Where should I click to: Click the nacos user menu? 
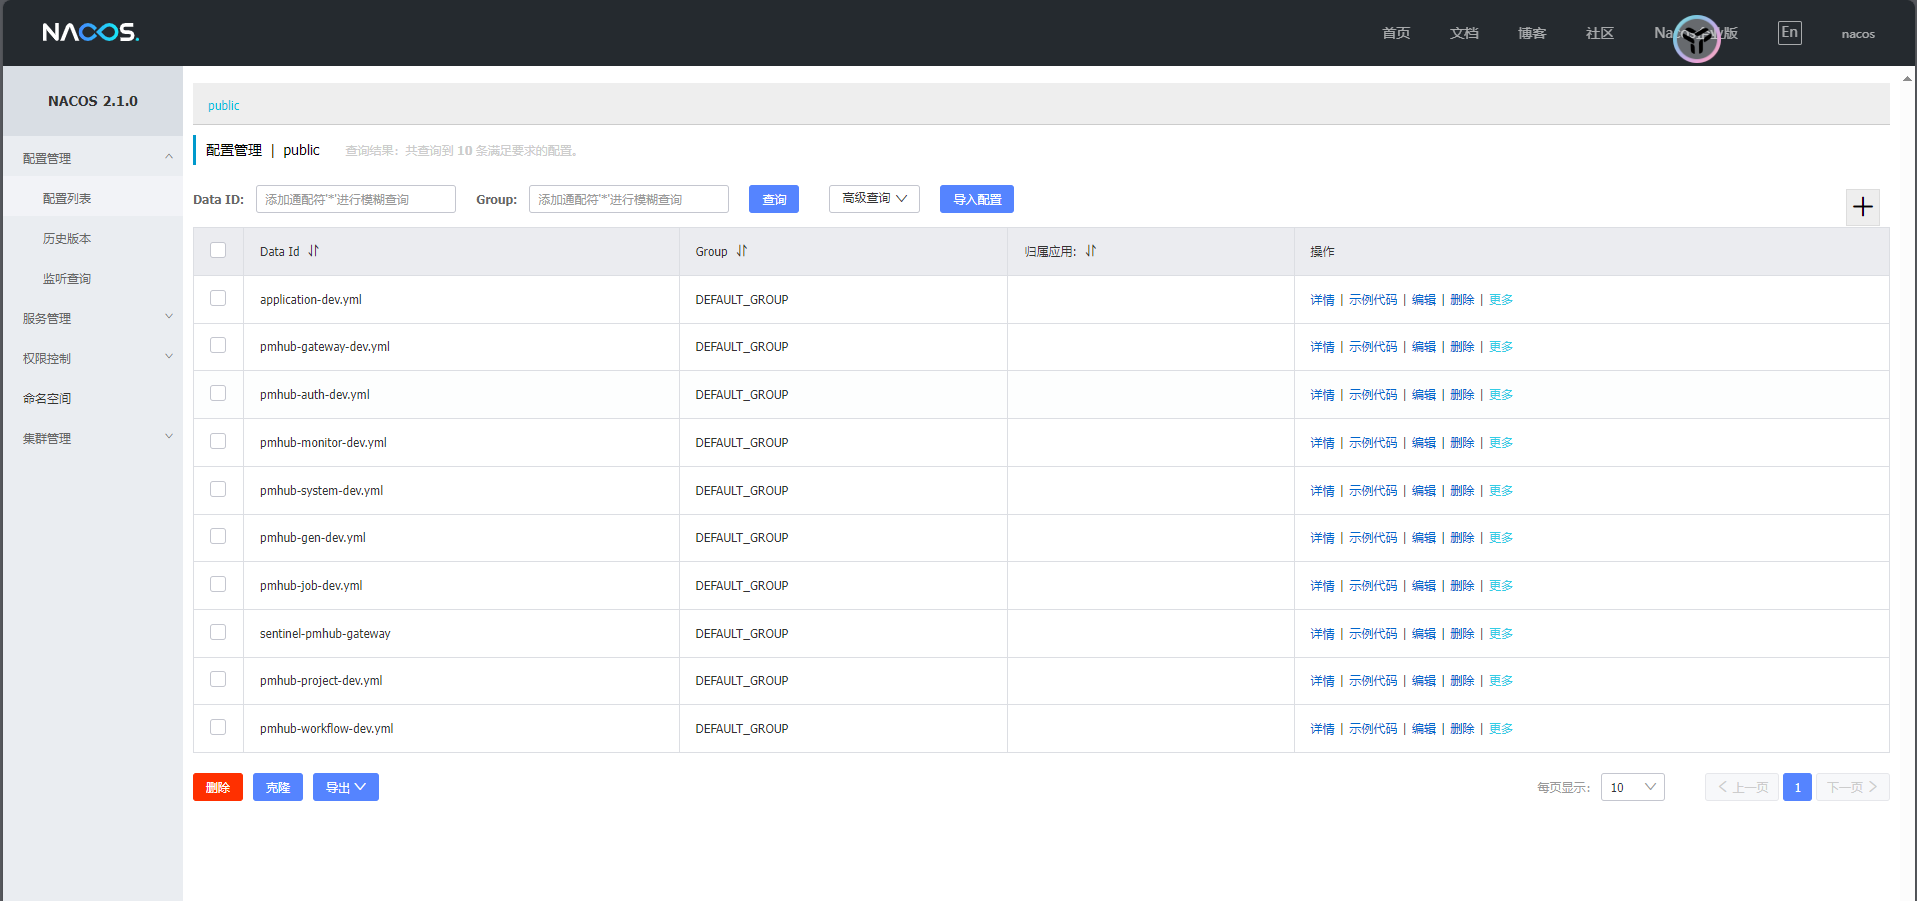[x=1858, y=34]
